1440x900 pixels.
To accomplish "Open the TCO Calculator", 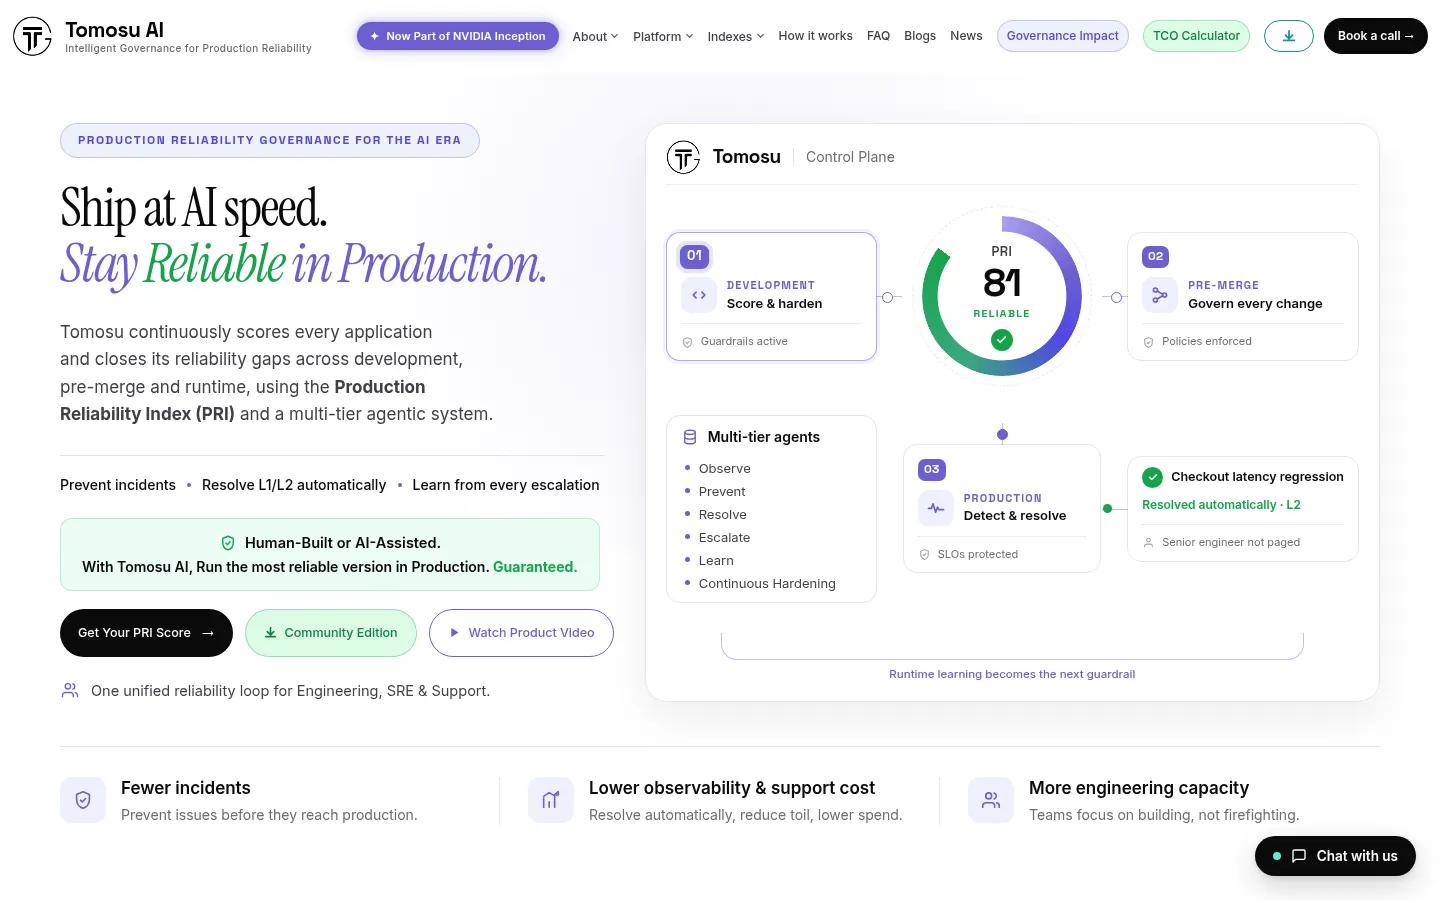I will tap(1196, 36).
